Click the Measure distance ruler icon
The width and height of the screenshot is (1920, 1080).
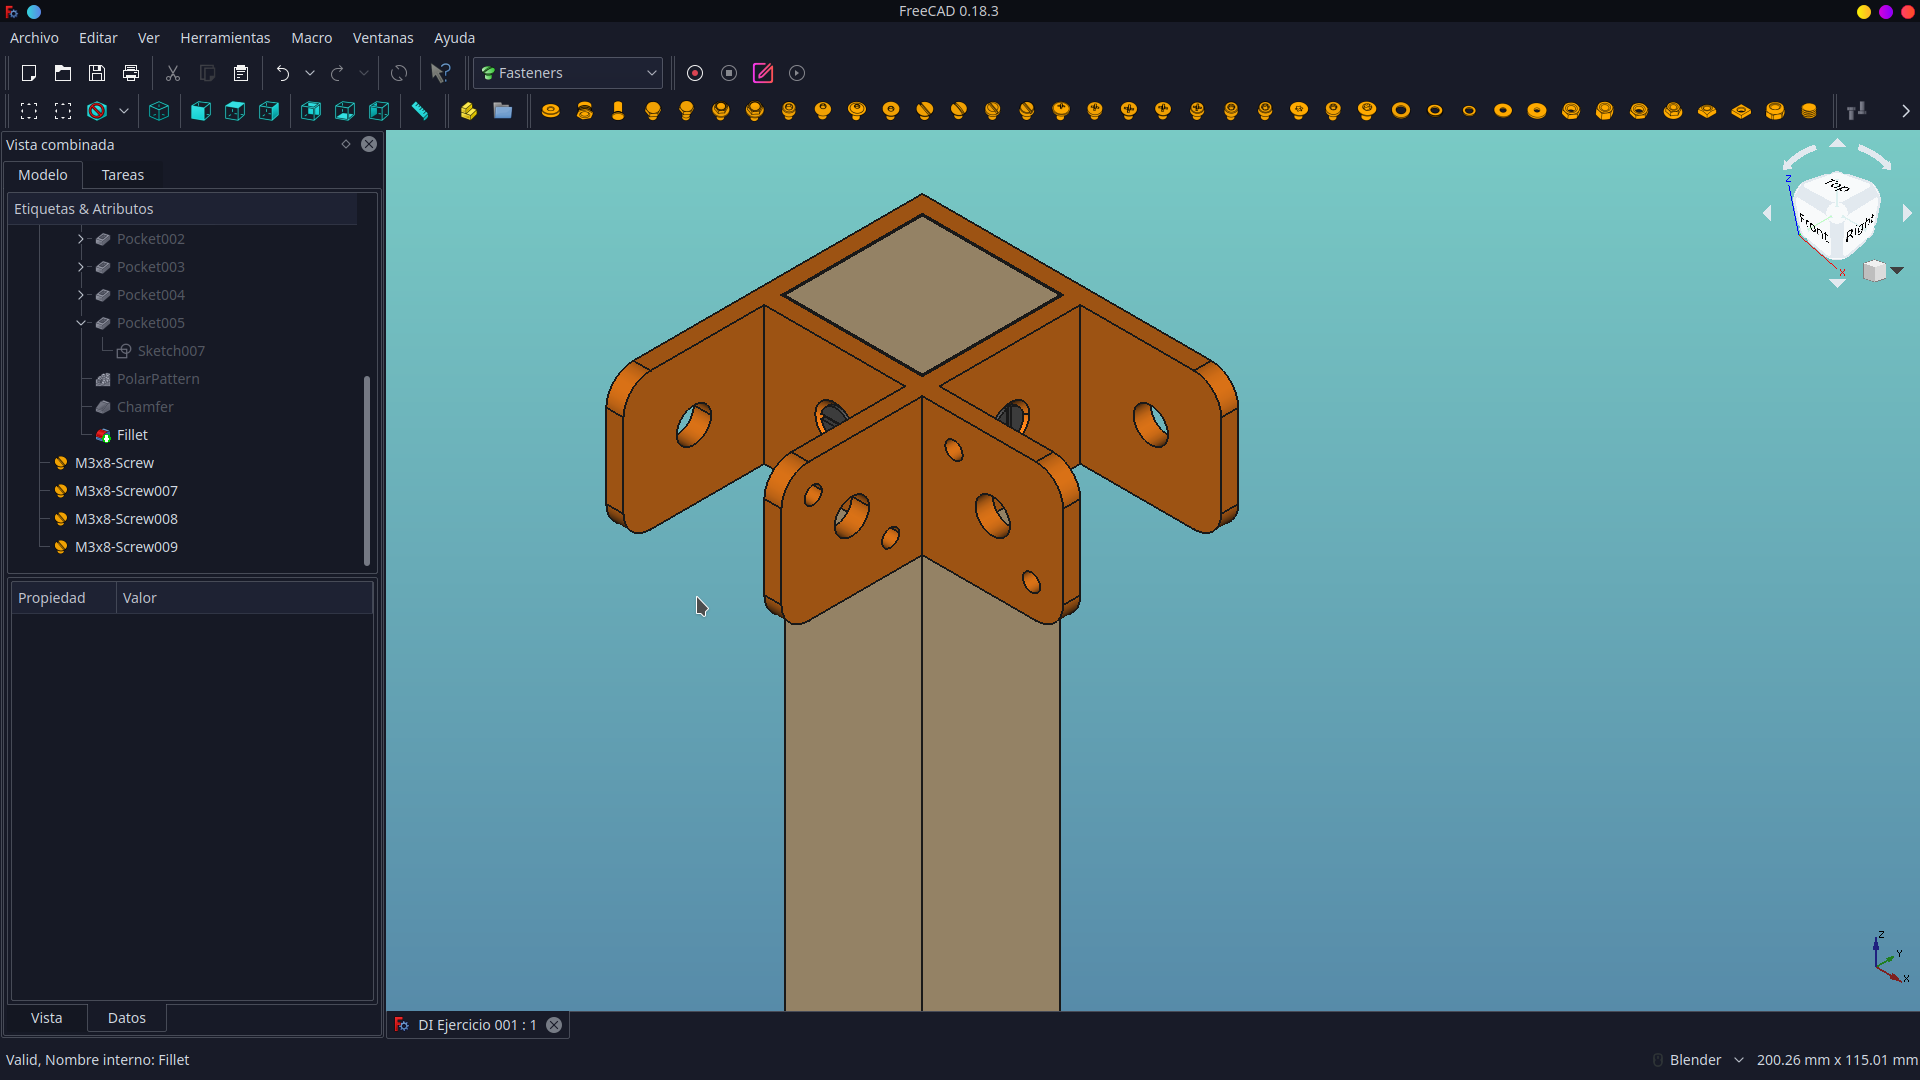(420, 111)
